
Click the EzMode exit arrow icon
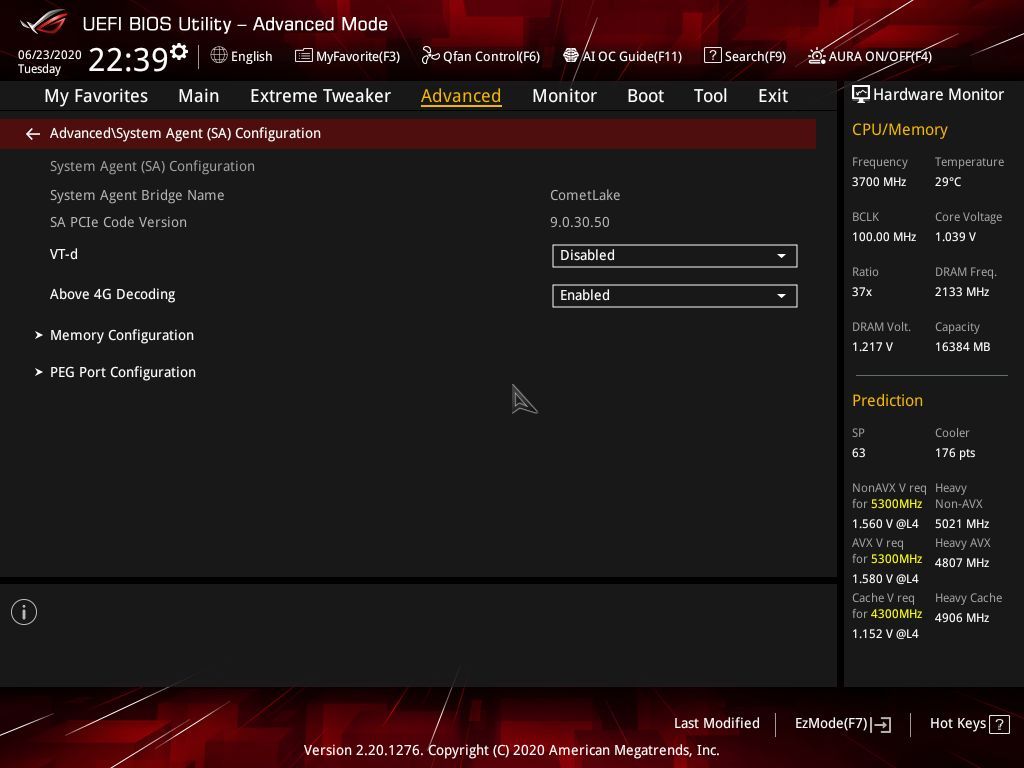pyautogui.click(x=881, y=724)
